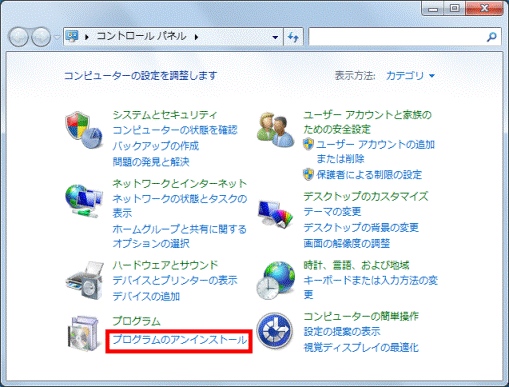This screenshot has height=387, width=509.
Task: Open the User Accounts people icon
Action: tap(275, 130)
